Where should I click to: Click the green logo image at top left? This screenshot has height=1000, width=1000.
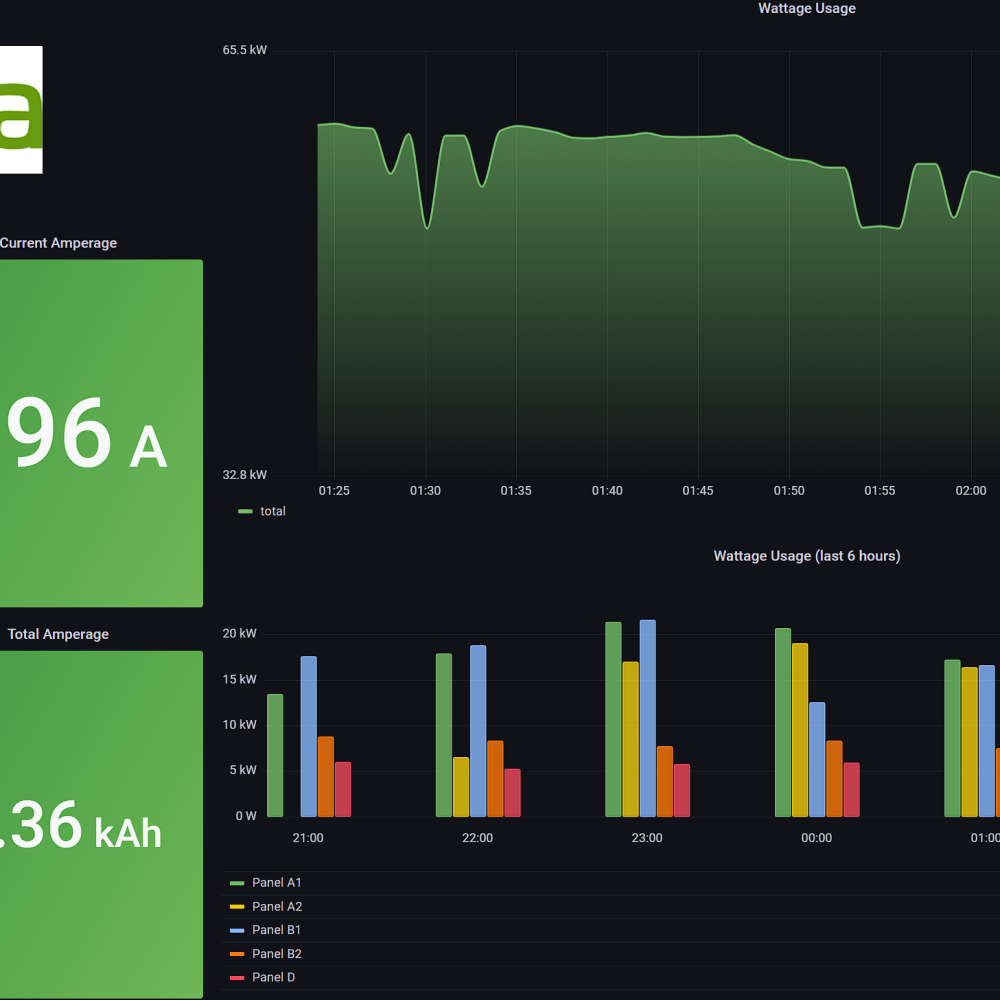click(x=20, y=109)
